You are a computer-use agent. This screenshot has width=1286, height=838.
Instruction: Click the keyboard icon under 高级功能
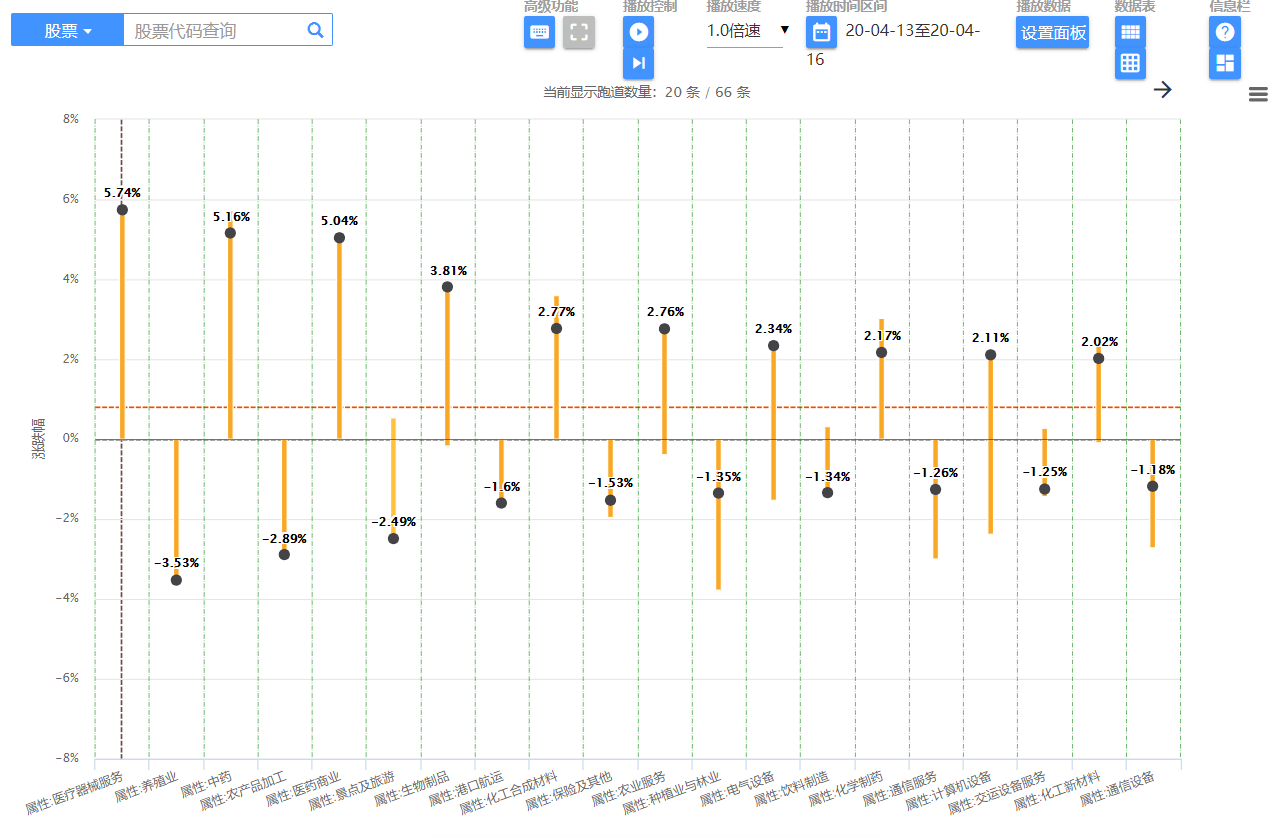click(x=539, y=32)
